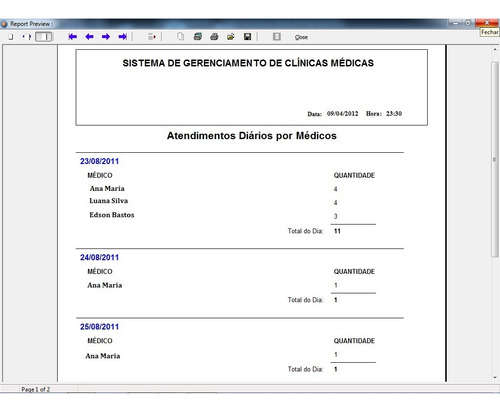Image resolution: width=500 pixels, height=412 pixels.
Task: Print the report with the printer icon
Action: (x=214, y=37)
